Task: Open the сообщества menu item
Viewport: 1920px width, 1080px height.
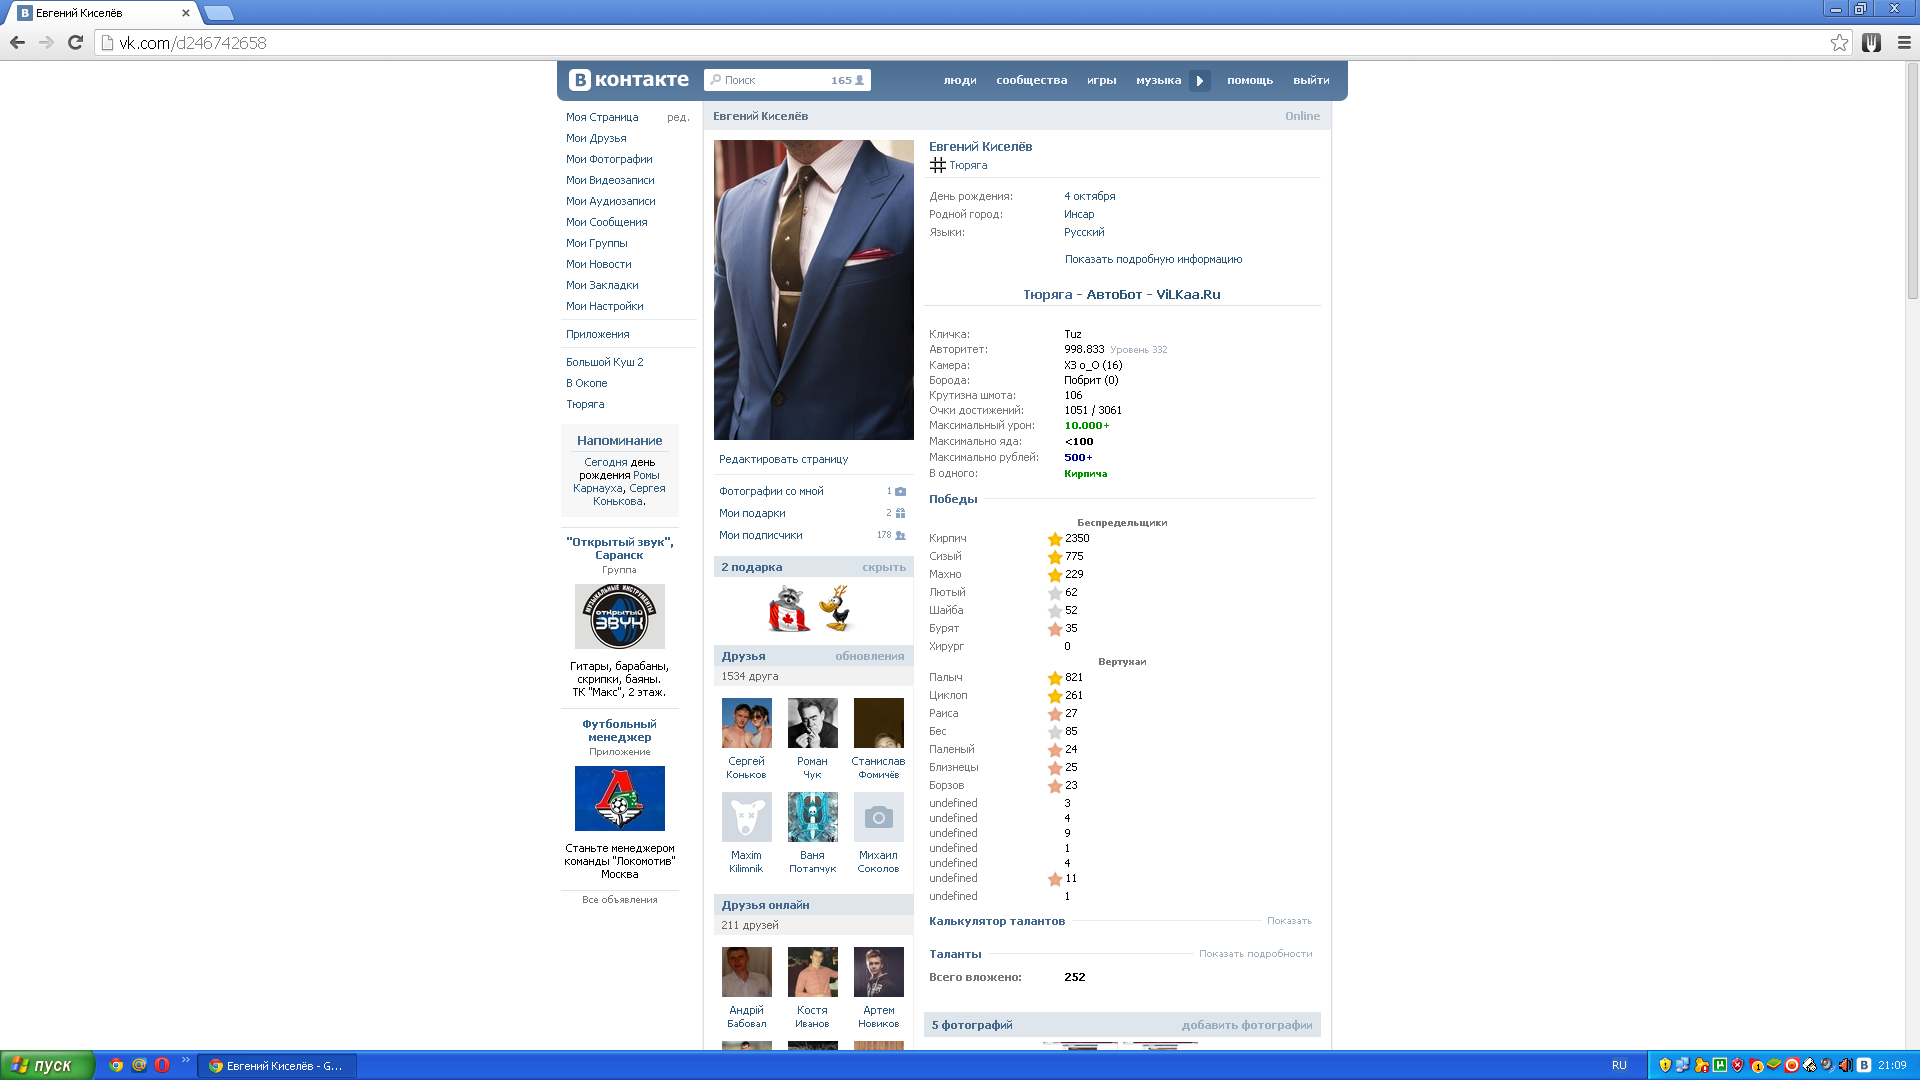Action: pyautogui.click(x=1031, y=80)
